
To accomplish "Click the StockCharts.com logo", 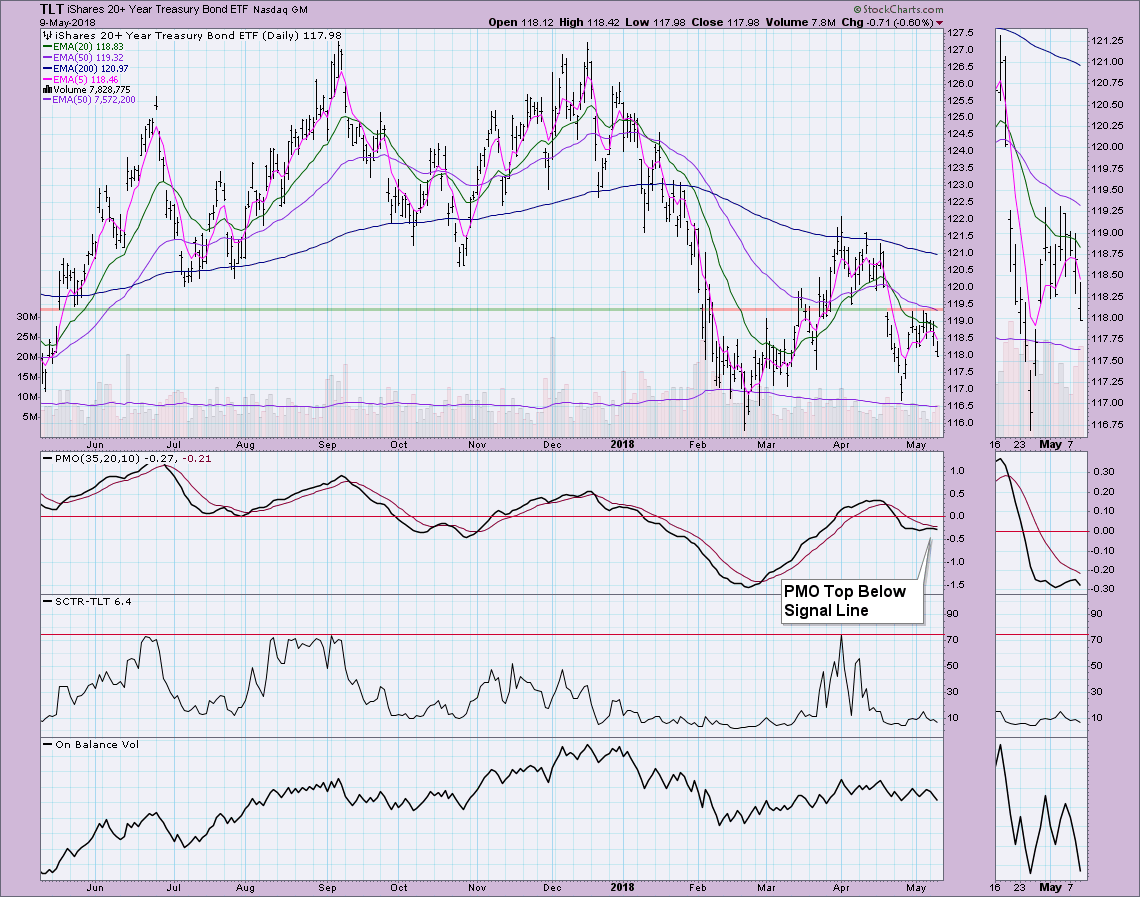I will click(x=899, y=9).
